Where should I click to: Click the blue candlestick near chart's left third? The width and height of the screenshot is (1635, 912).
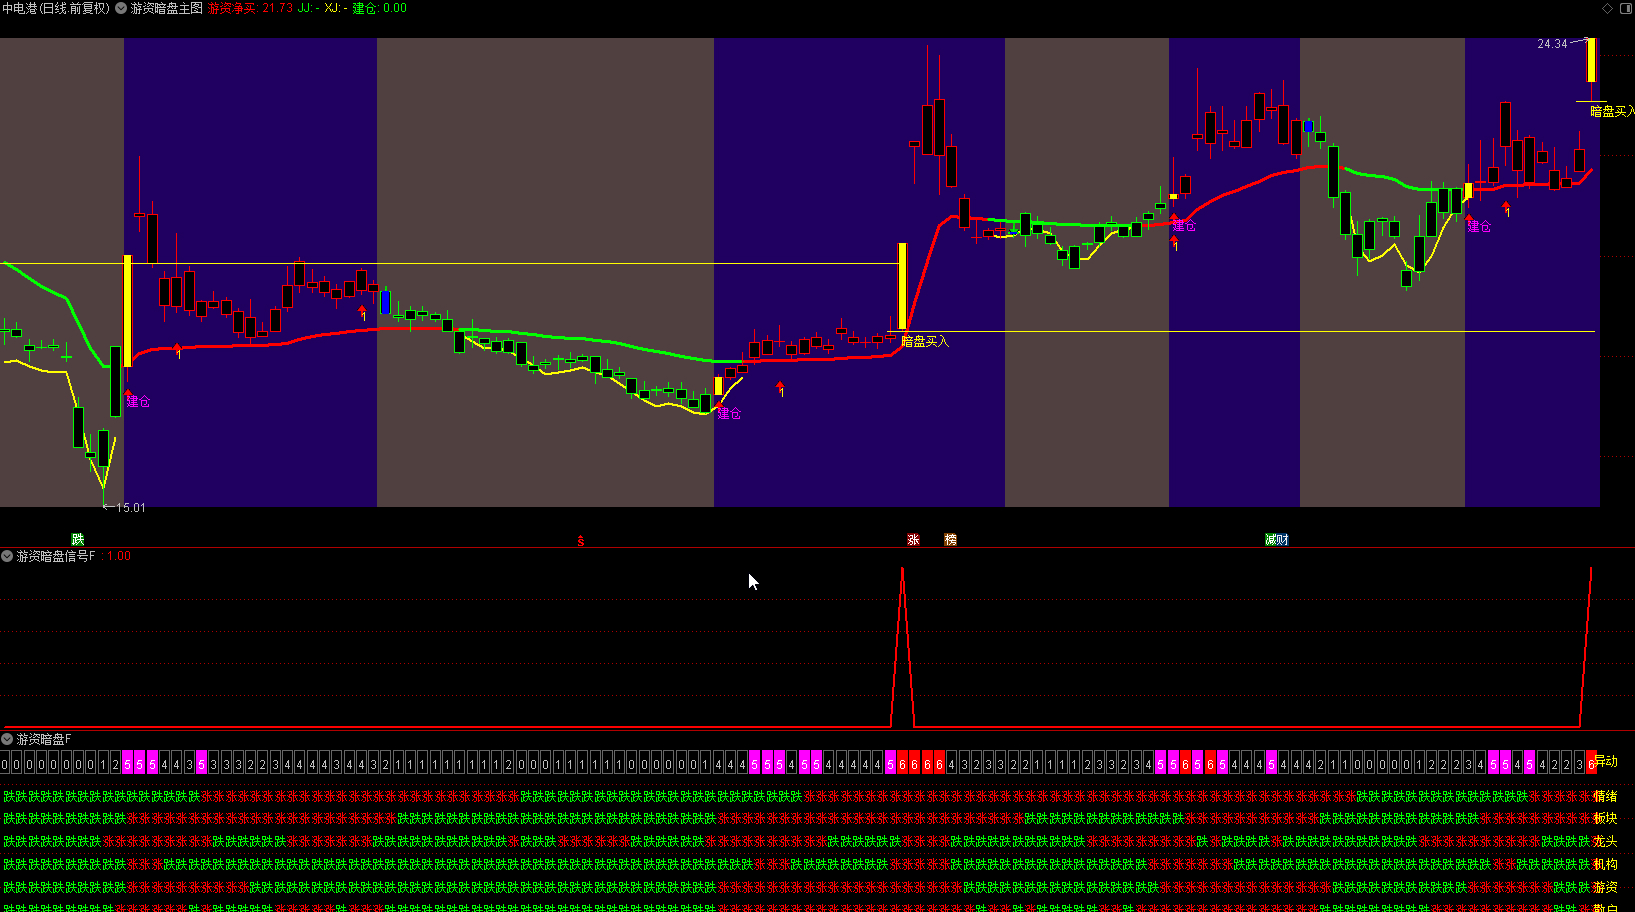click(386, 302)
